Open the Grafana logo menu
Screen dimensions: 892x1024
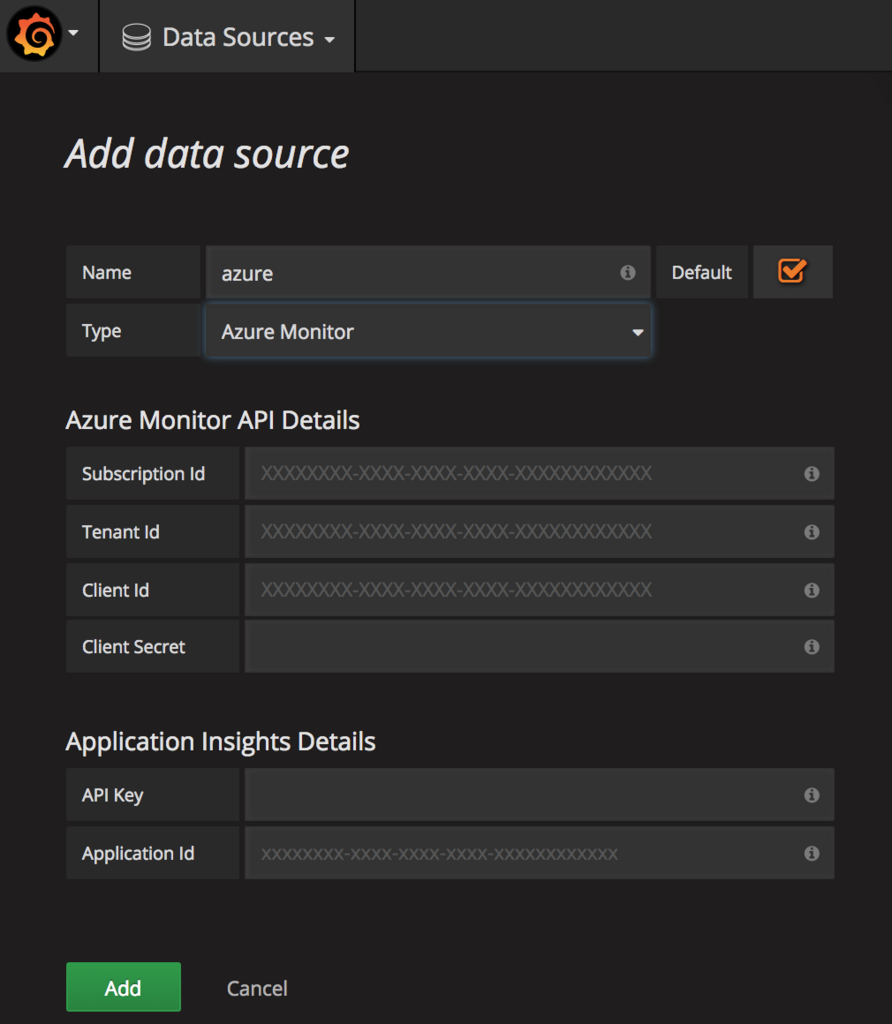click(x=35, y=34)
